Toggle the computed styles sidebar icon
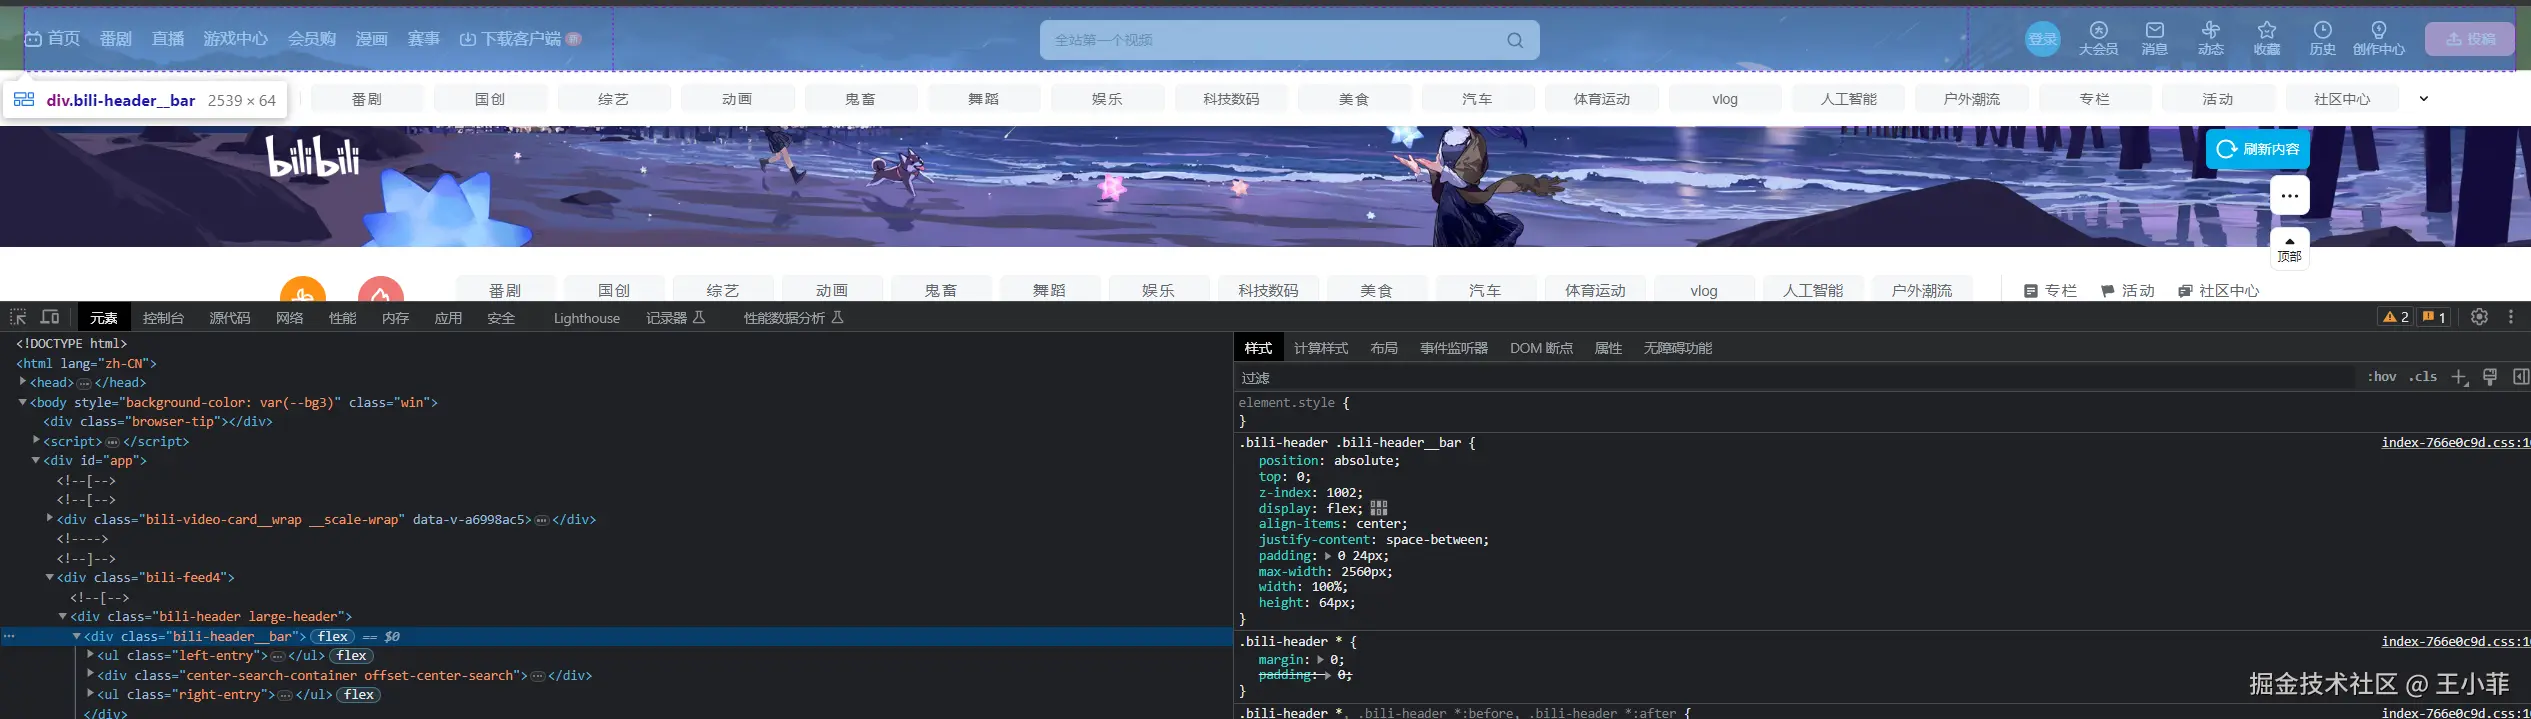Screen dimensions: 2531x719 point(2520,377)
